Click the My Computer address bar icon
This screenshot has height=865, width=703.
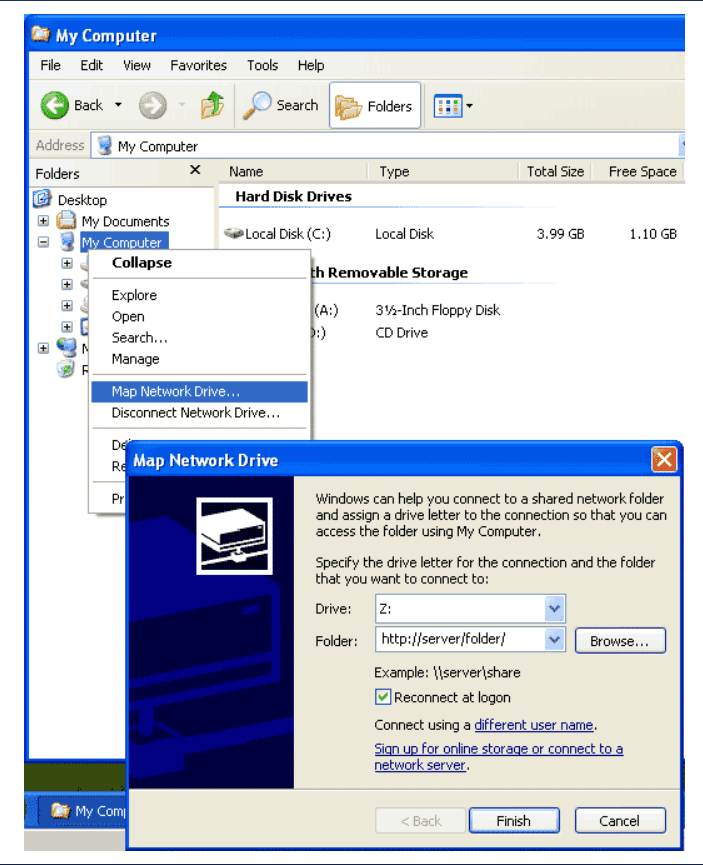(x=104, y=146)
